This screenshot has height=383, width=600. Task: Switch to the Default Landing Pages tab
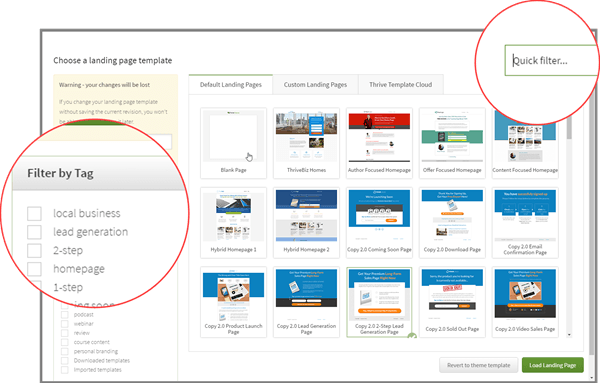click(231, 85)
